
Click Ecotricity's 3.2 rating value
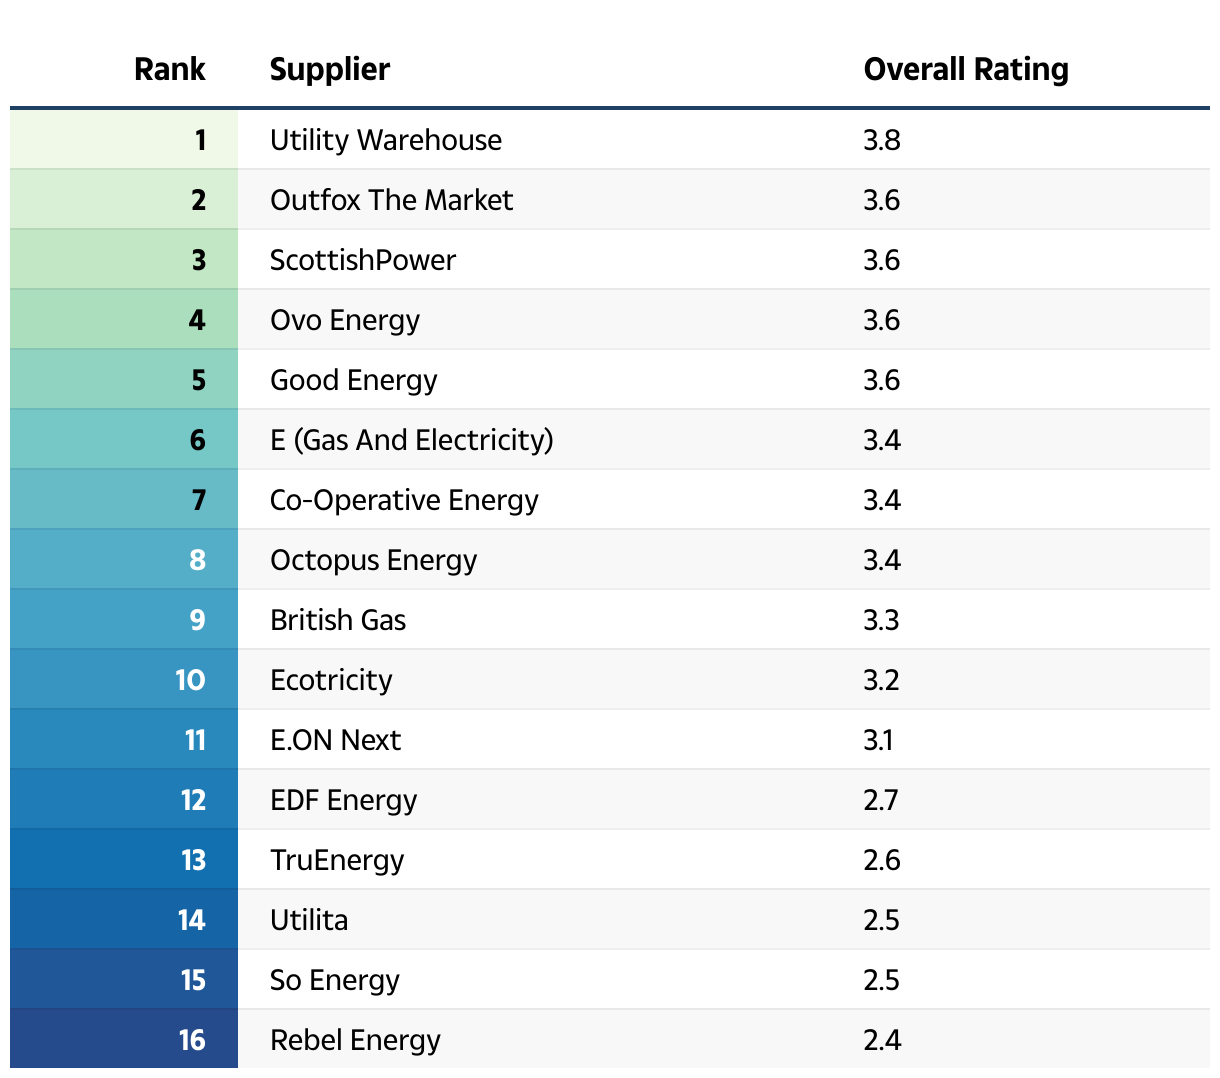click(x=881, y=680)
